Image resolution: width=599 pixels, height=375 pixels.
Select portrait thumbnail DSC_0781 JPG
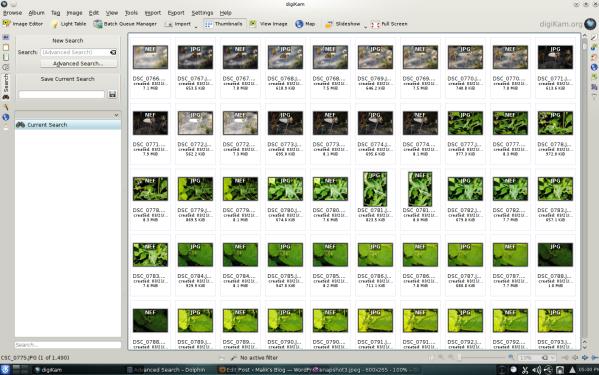tap(375, 189)
